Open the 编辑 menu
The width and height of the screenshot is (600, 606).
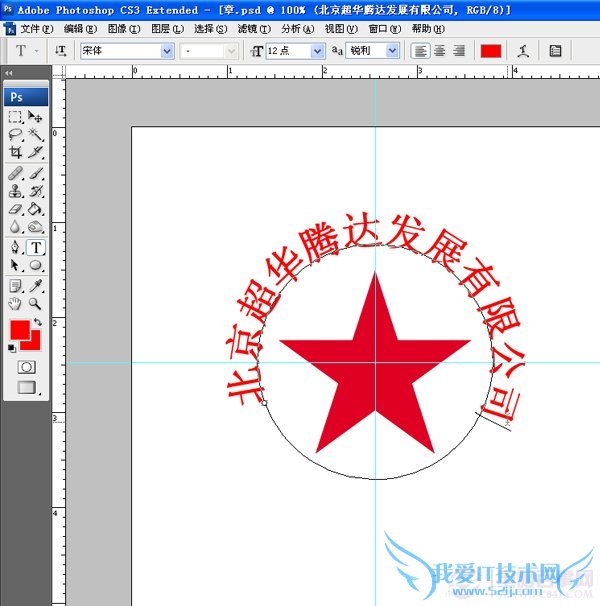(80, 29)
